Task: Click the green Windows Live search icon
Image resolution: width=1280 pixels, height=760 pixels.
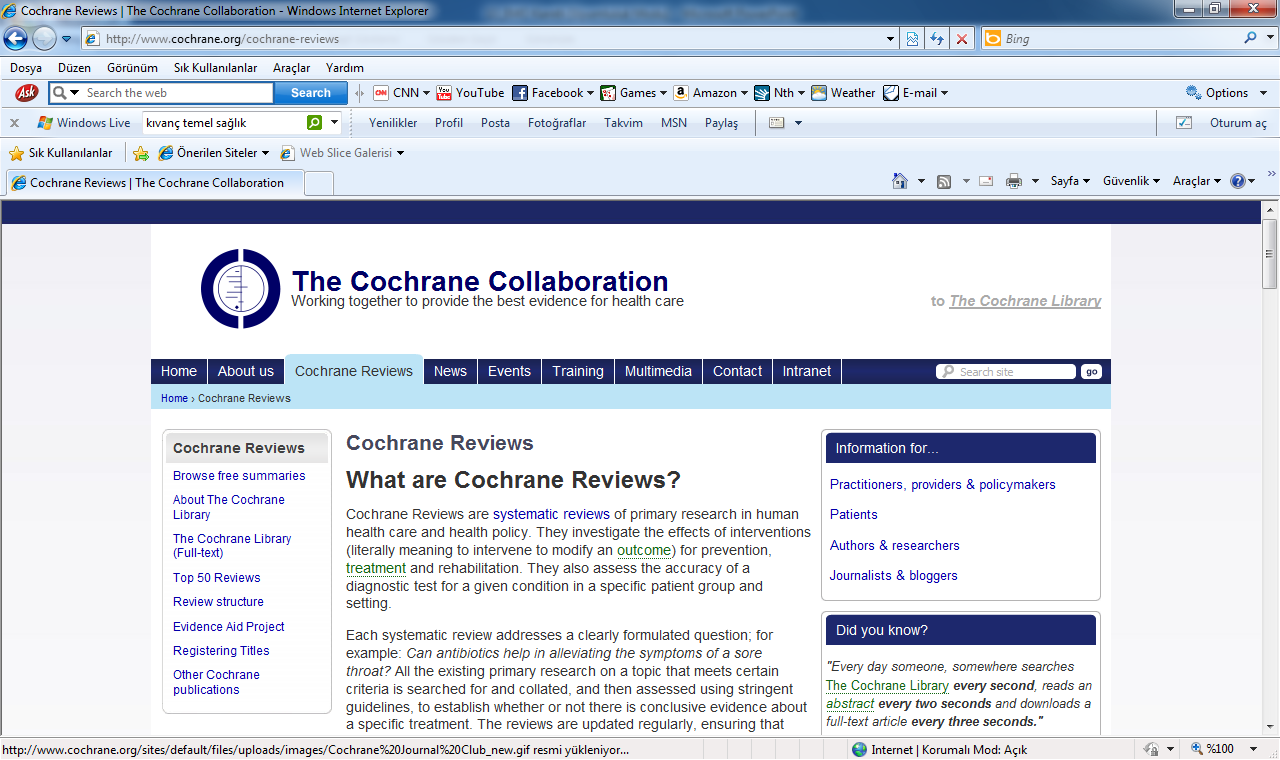Action: [x=314, y=123]
